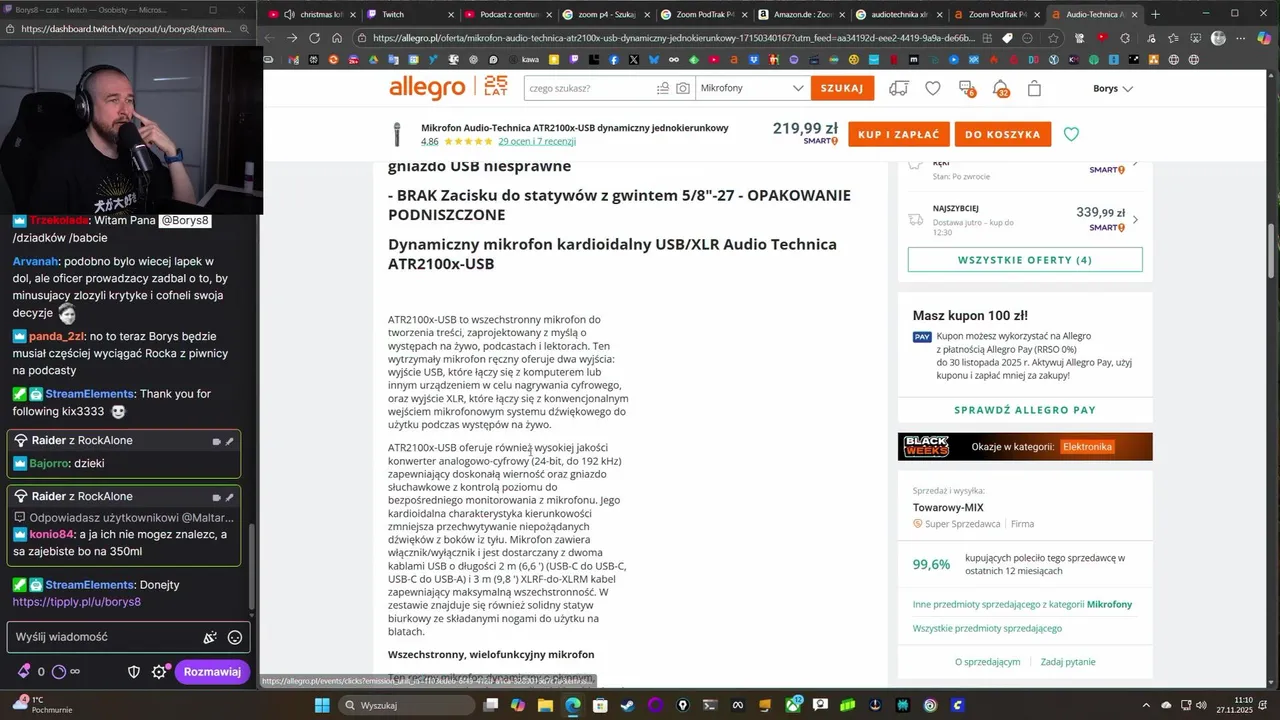The height and width of the screenshot is (720, 1280).
Task: Bookmark this page with the star icon
Action: 1051,38
